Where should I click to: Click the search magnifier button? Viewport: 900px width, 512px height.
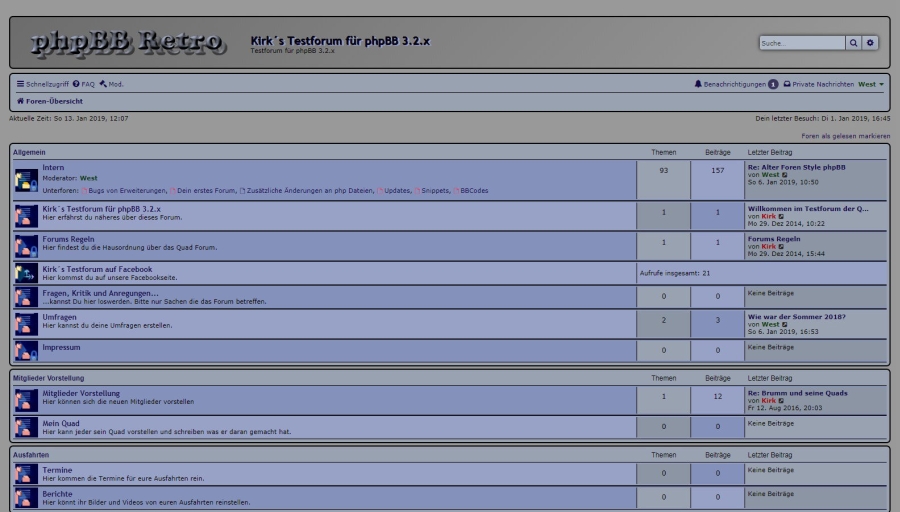click(x=853, y=43)
